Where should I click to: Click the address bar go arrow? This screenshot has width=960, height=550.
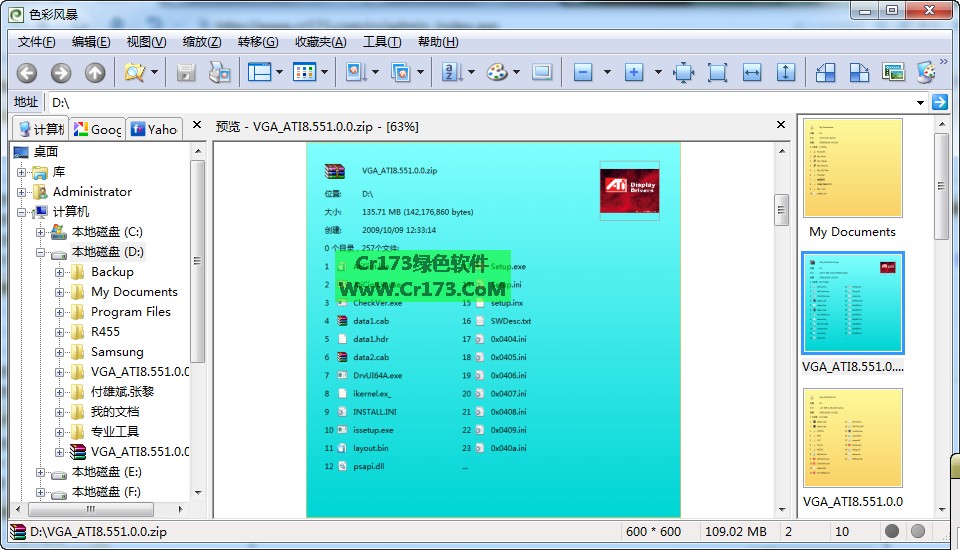coord(939,102)
